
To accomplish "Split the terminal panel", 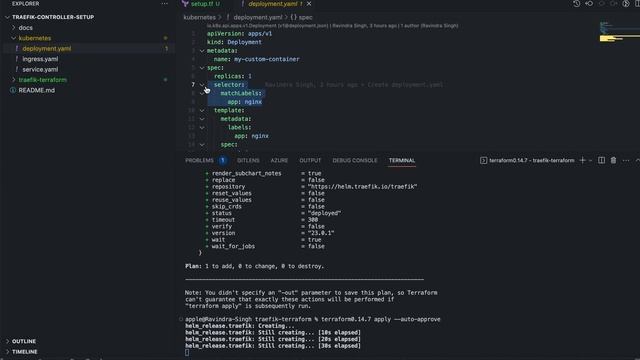I will tap(601, 160).
